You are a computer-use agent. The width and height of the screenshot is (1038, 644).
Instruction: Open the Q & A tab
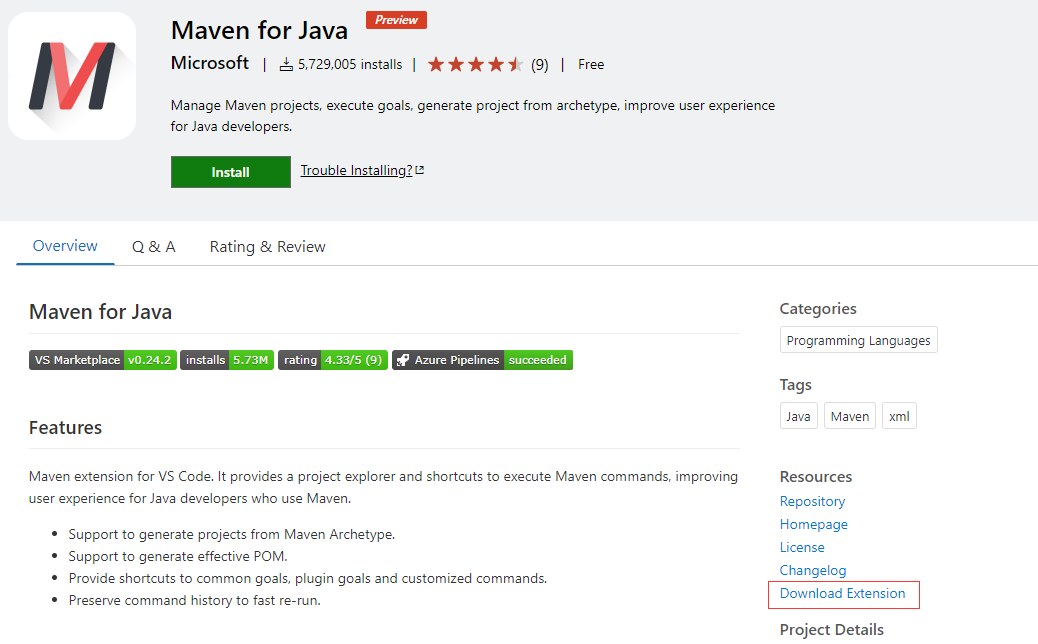click(153, 247)
